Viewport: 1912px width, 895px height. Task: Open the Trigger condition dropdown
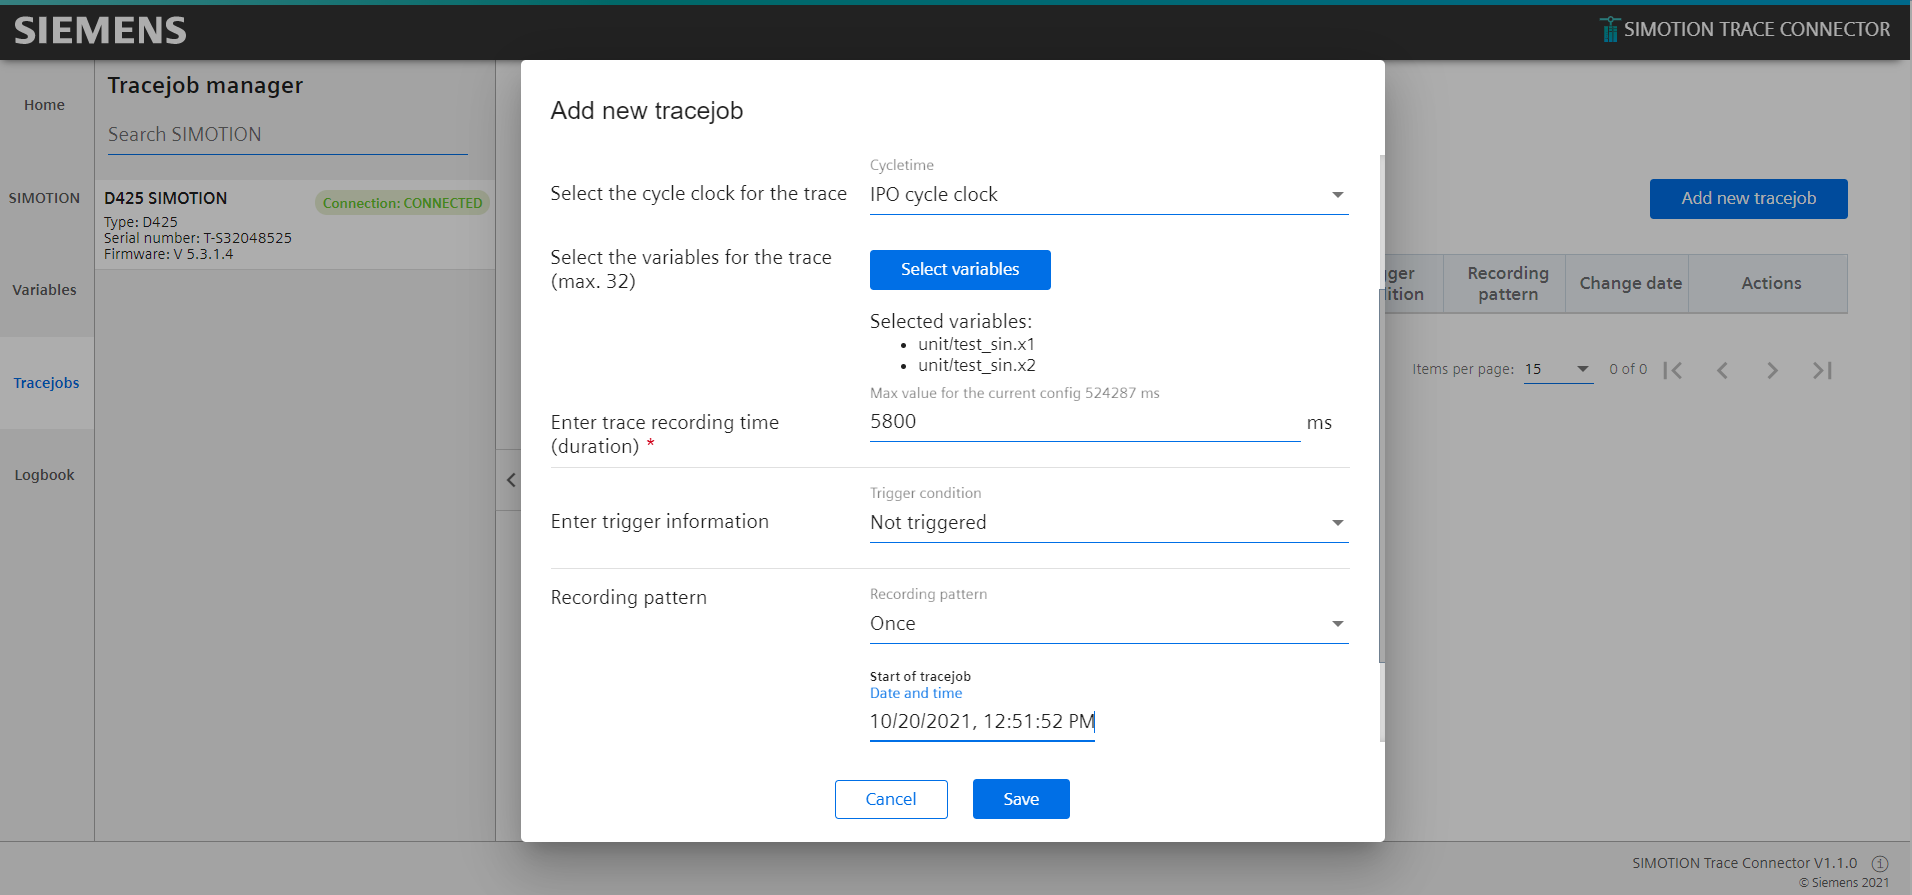pyautogui.click(x=1109, y=523)
